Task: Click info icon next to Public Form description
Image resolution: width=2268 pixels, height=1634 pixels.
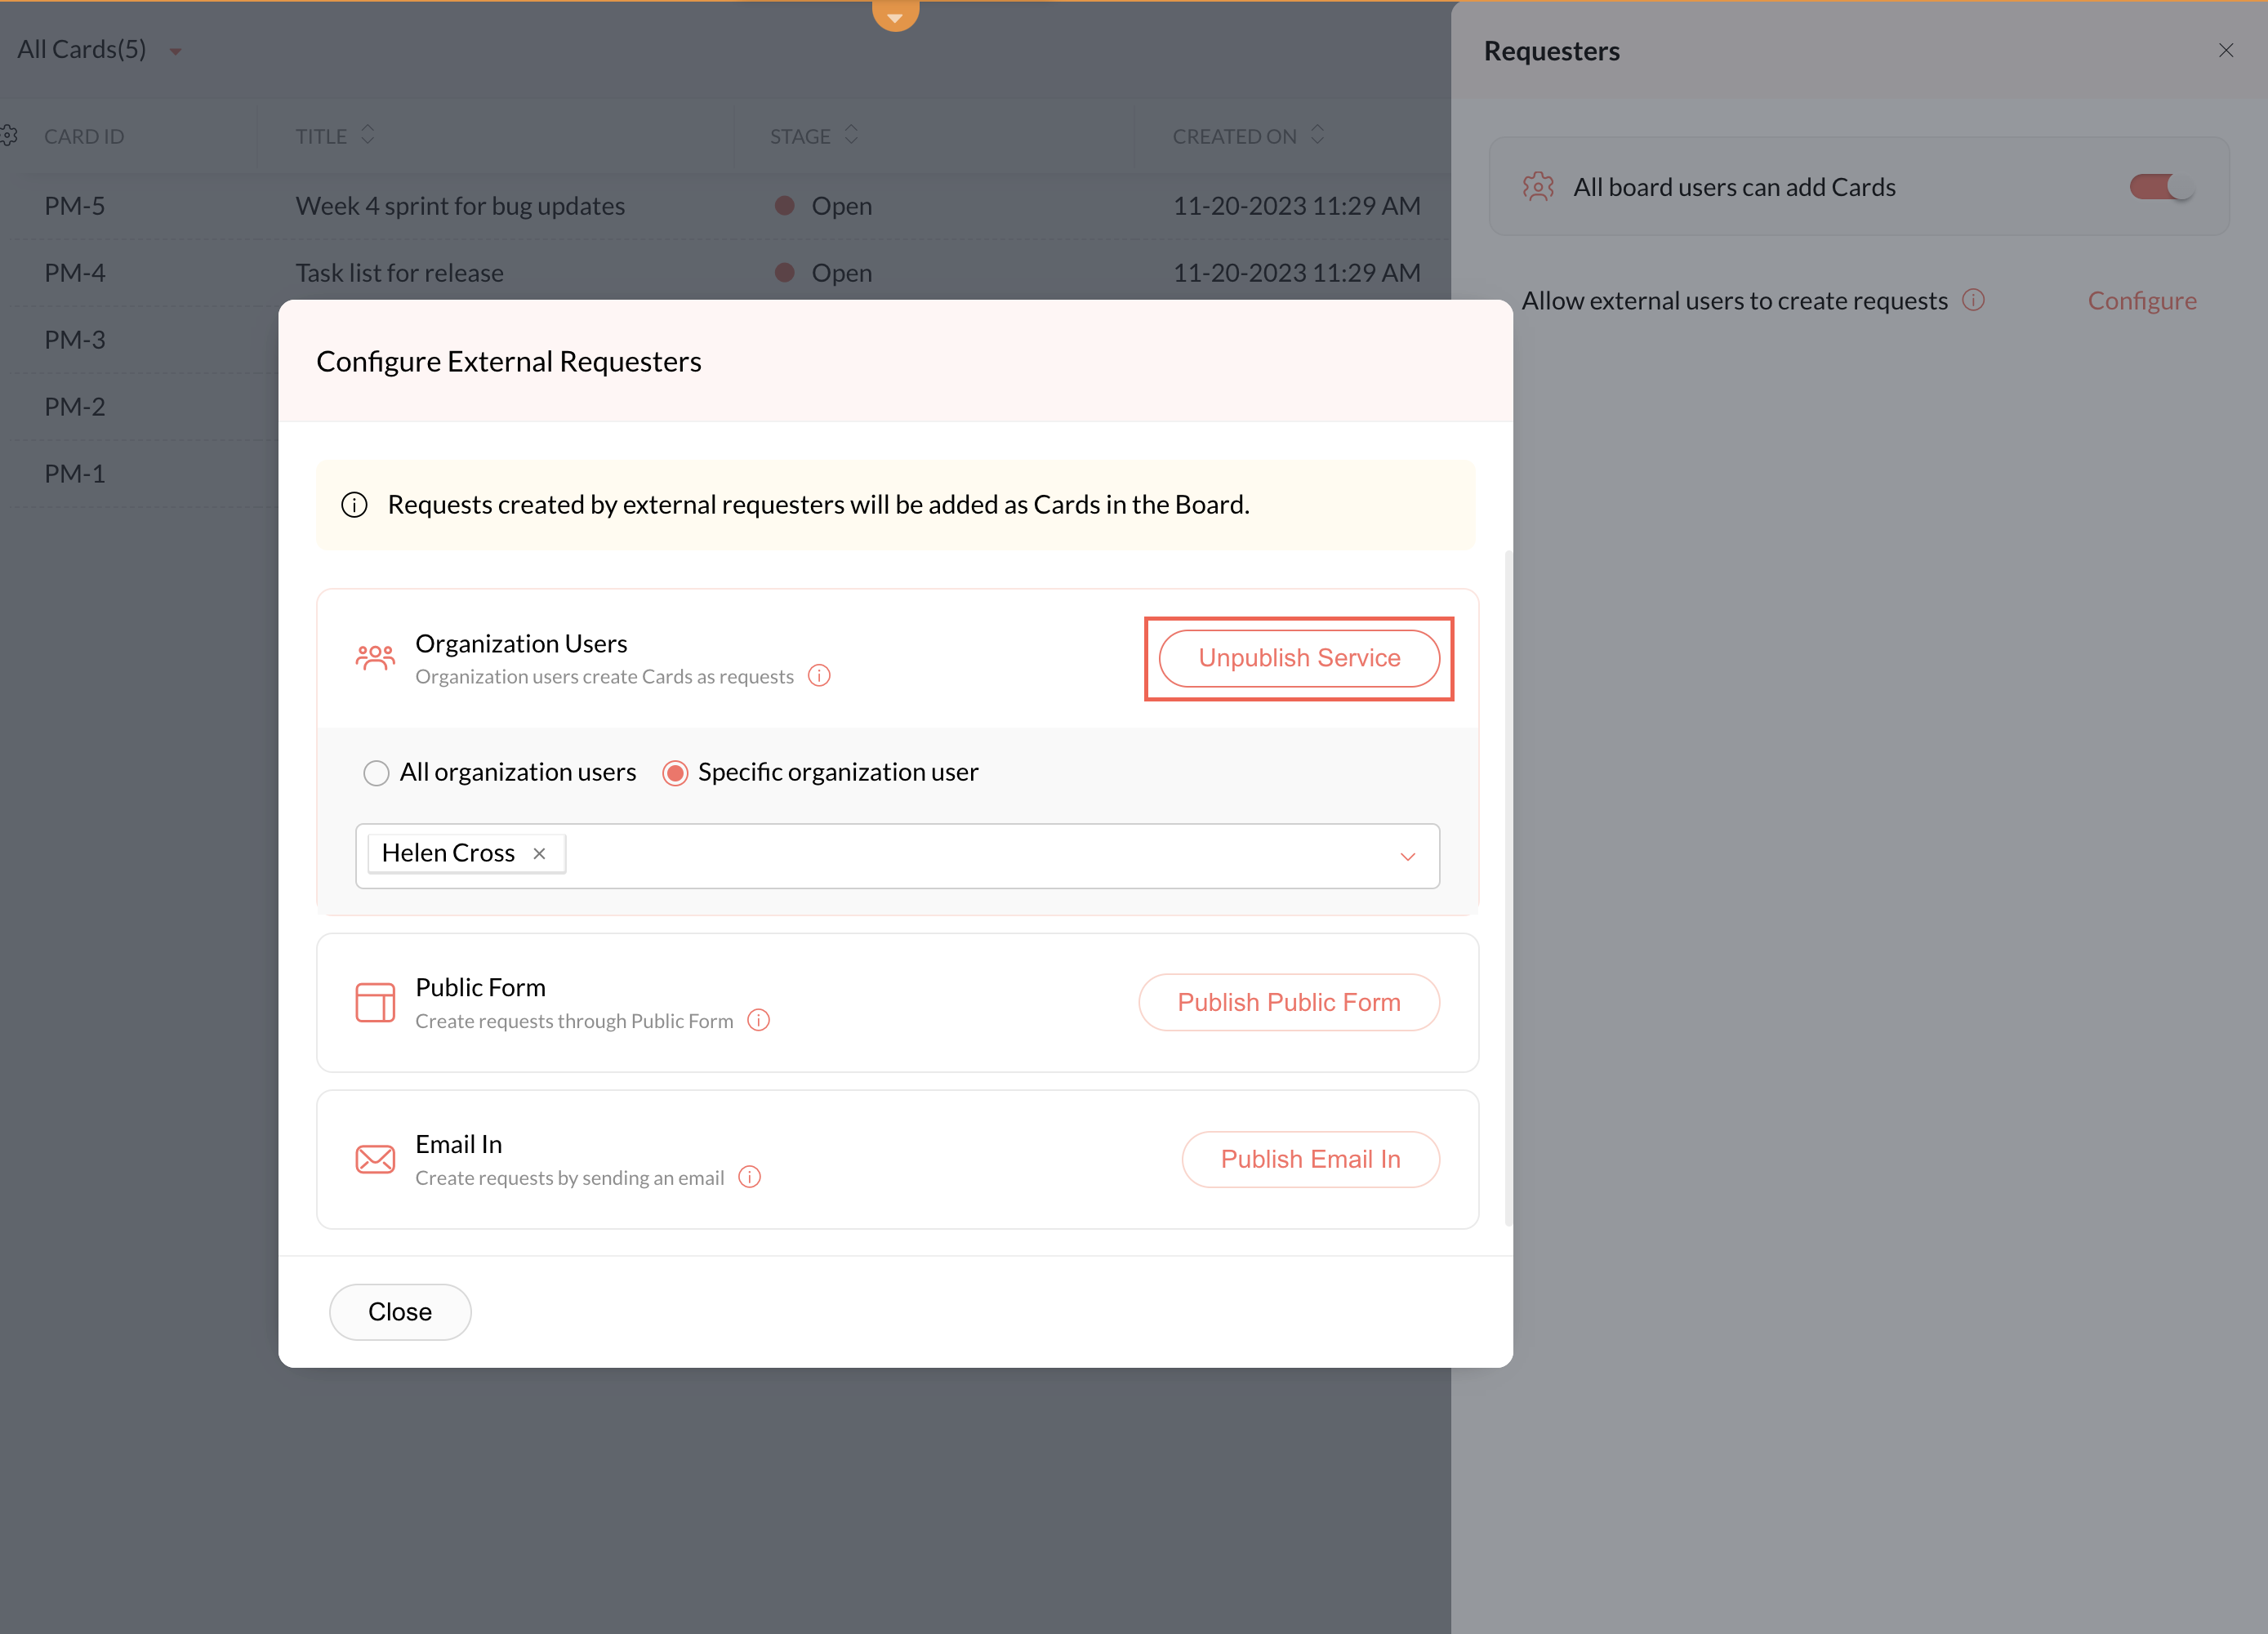Action: [x=759, y=1020]
